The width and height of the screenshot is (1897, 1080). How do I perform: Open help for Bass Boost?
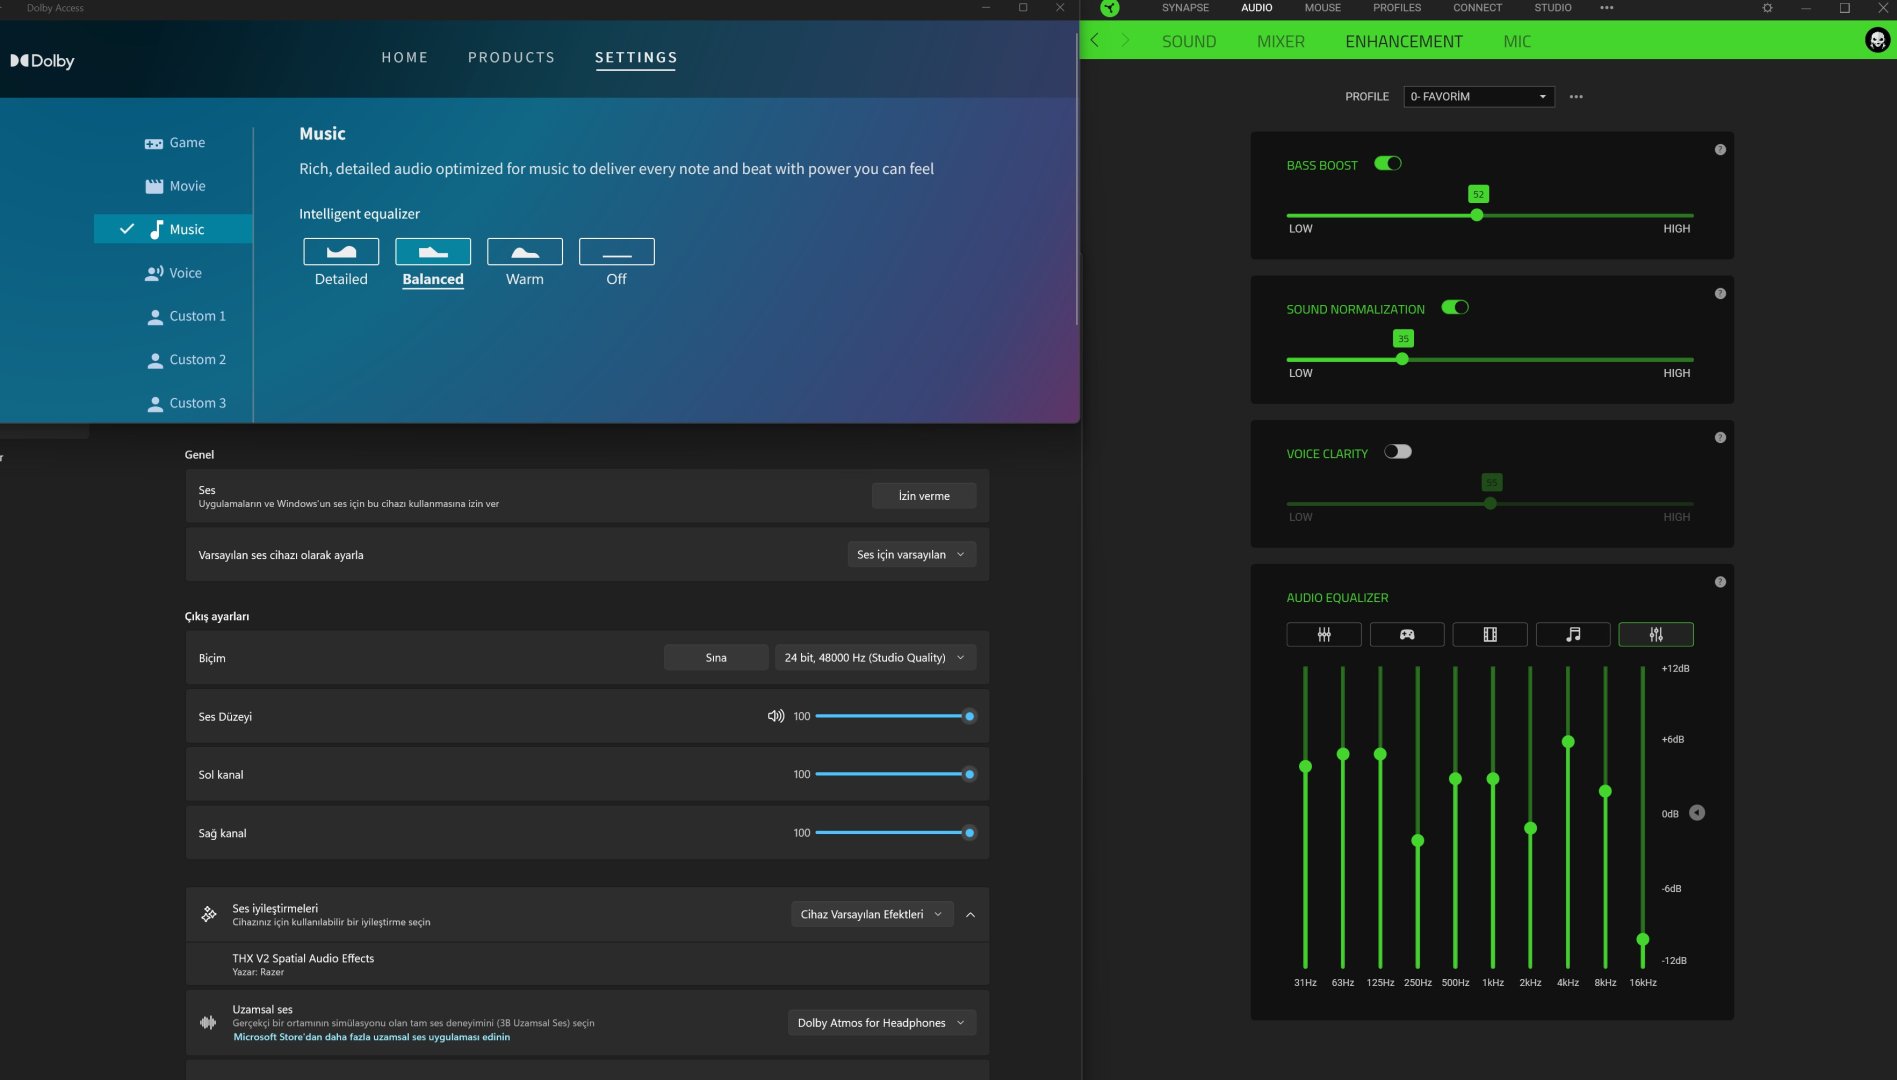(x=1720, y=150)
